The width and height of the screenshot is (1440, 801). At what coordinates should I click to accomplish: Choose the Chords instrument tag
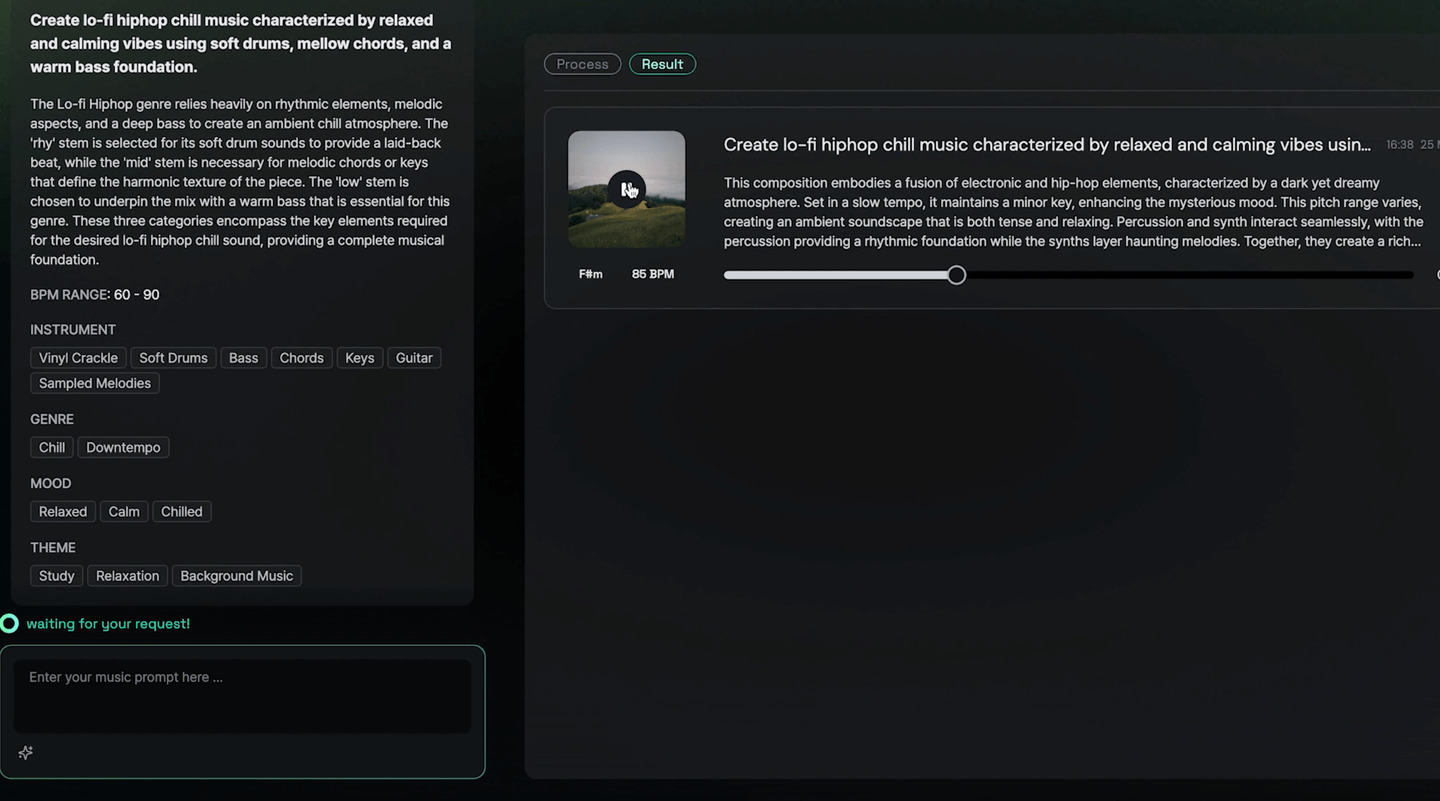301,358
